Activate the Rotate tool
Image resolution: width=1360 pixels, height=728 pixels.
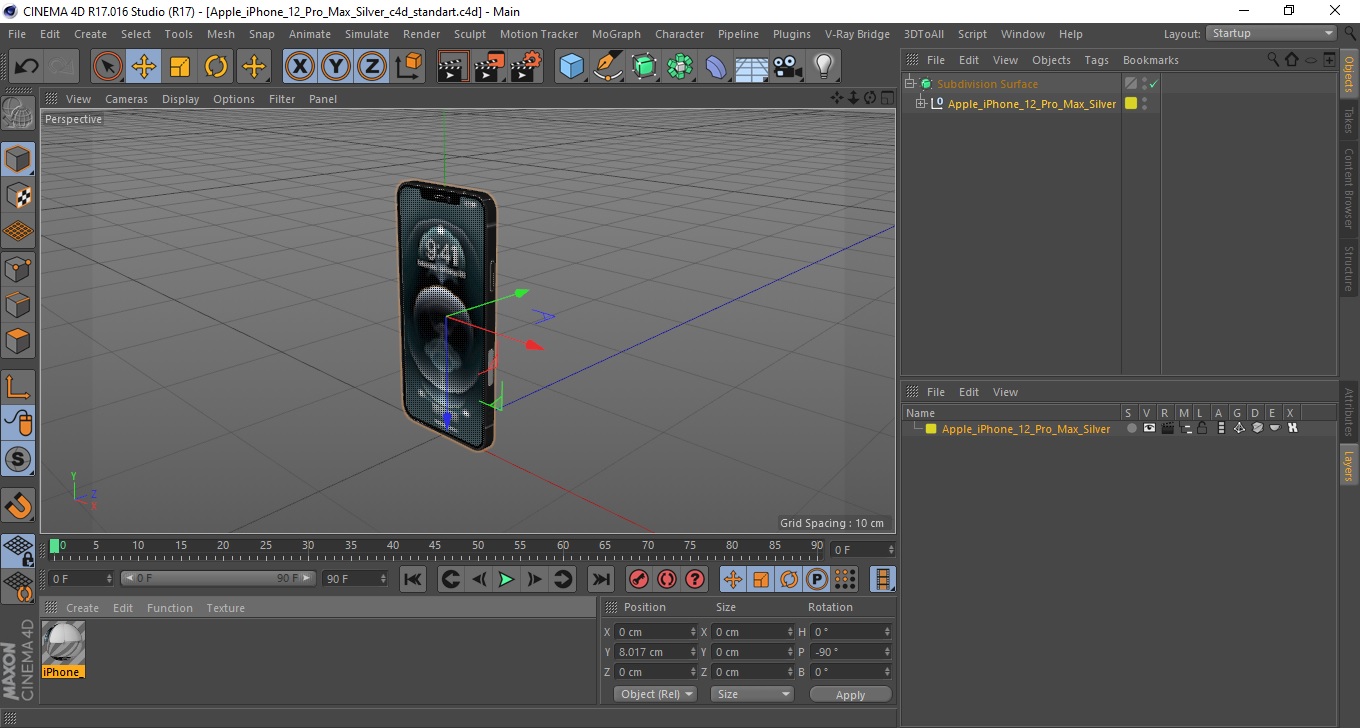pos(216,67)
